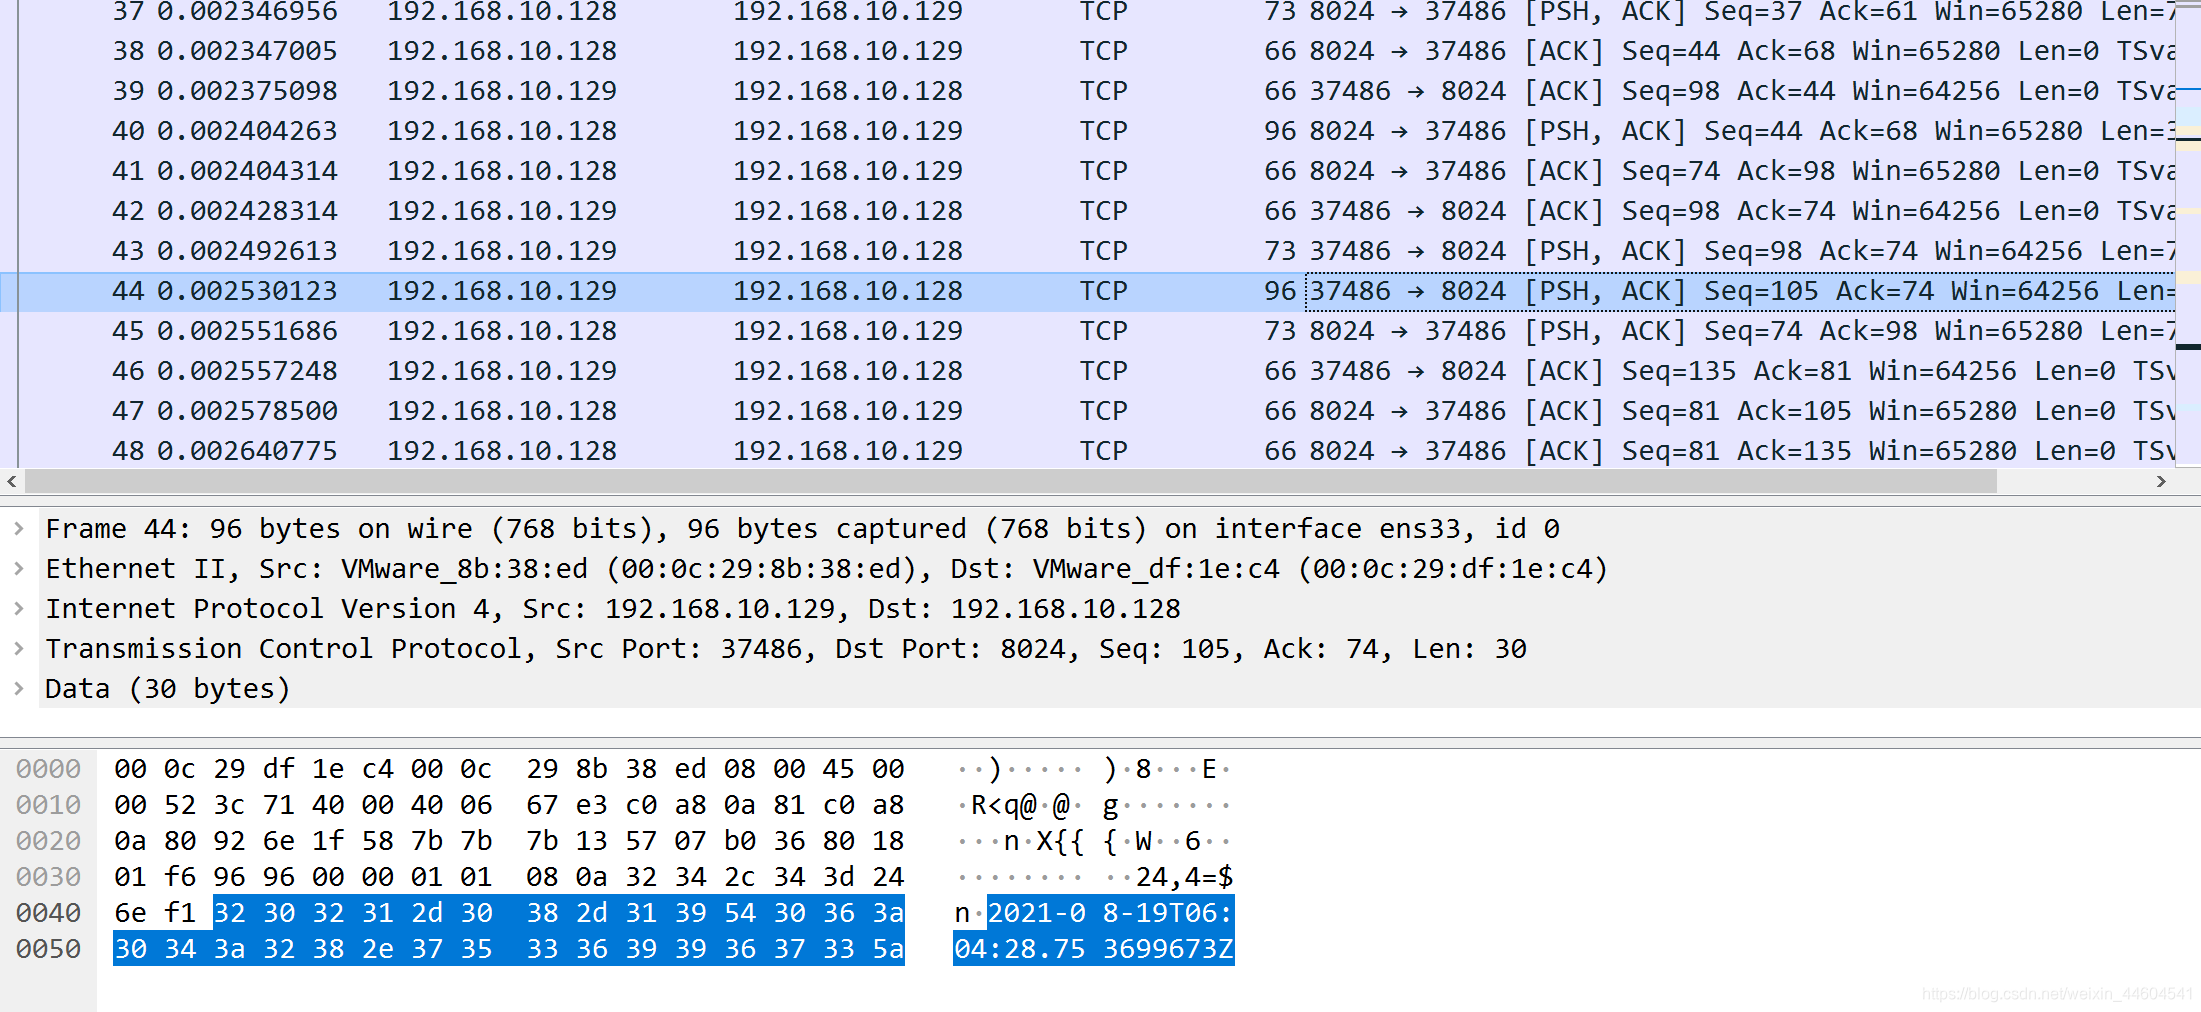
Task: Select packet 48 at time 0.002640775
Action: tap(1088, 451)
